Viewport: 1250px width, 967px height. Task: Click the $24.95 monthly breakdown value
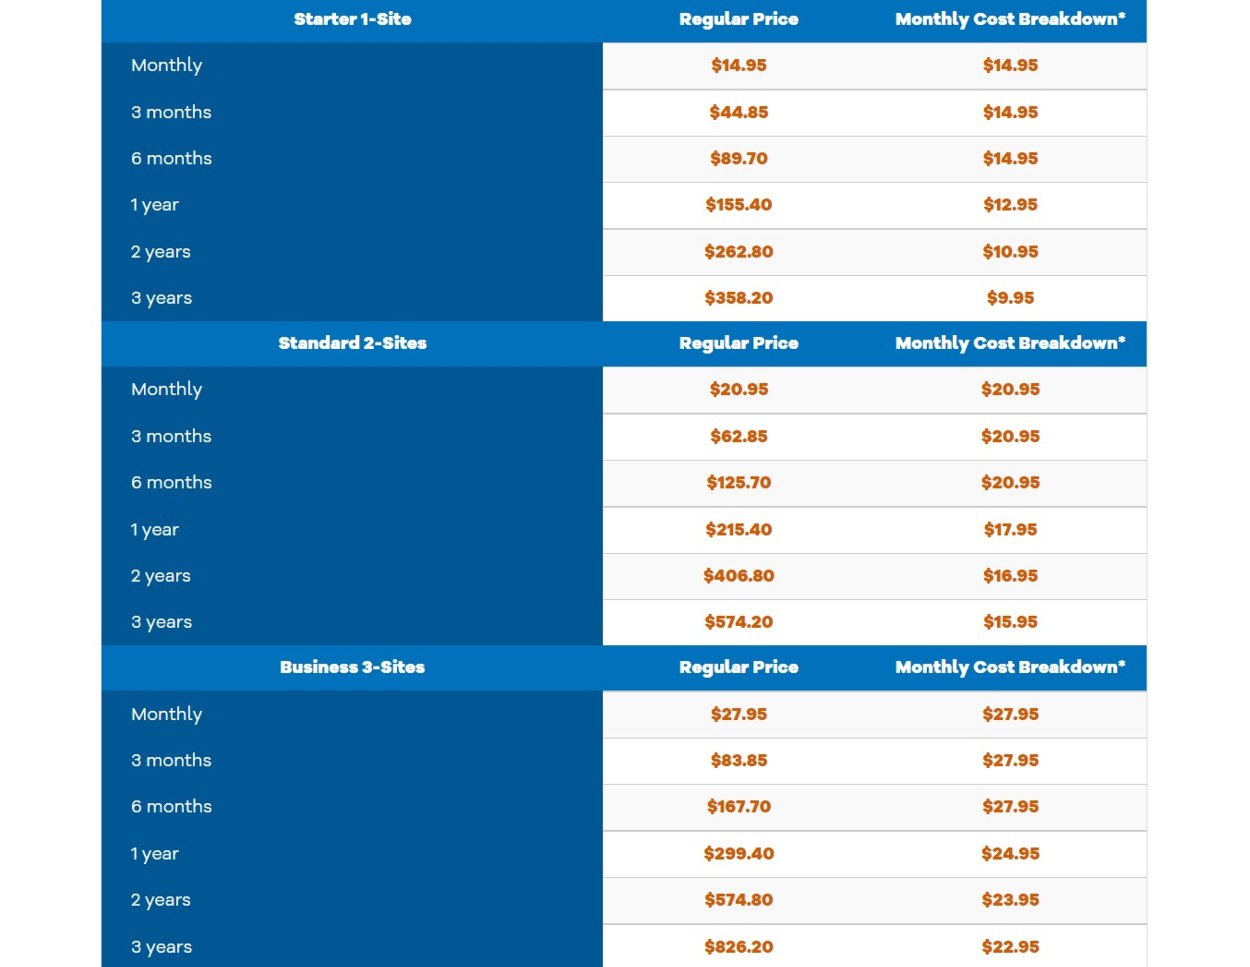tap(1010, 854)
